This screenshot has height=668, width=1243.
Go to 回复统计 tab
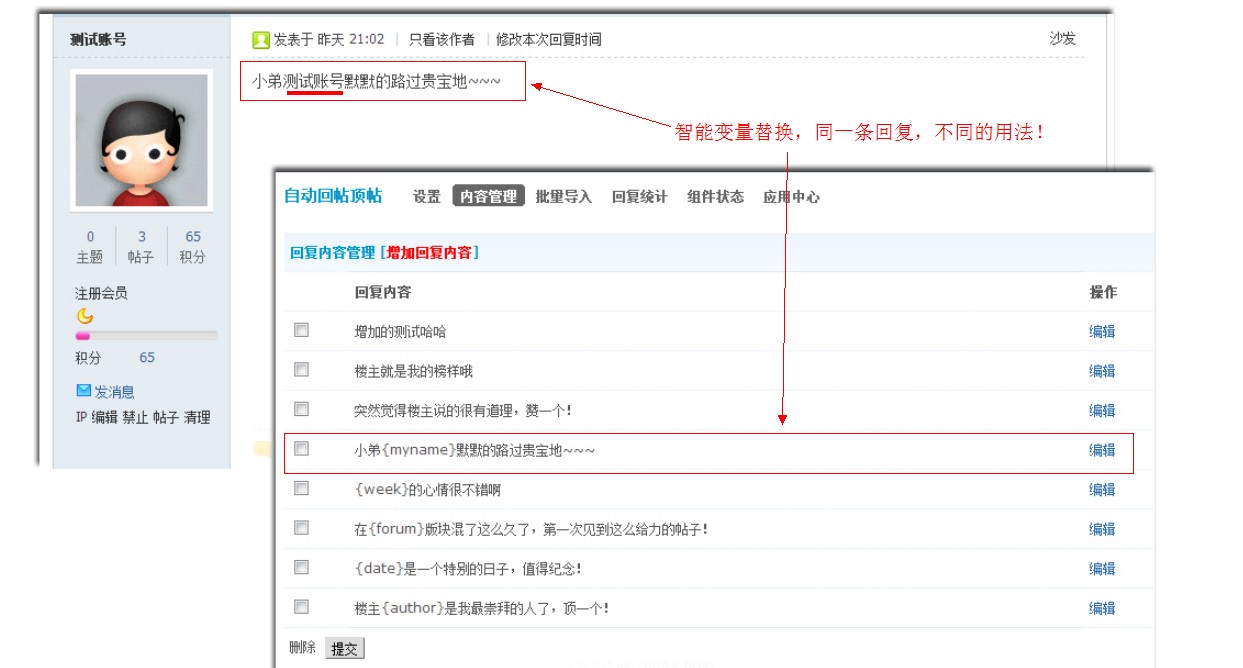(x=640, y=197)
